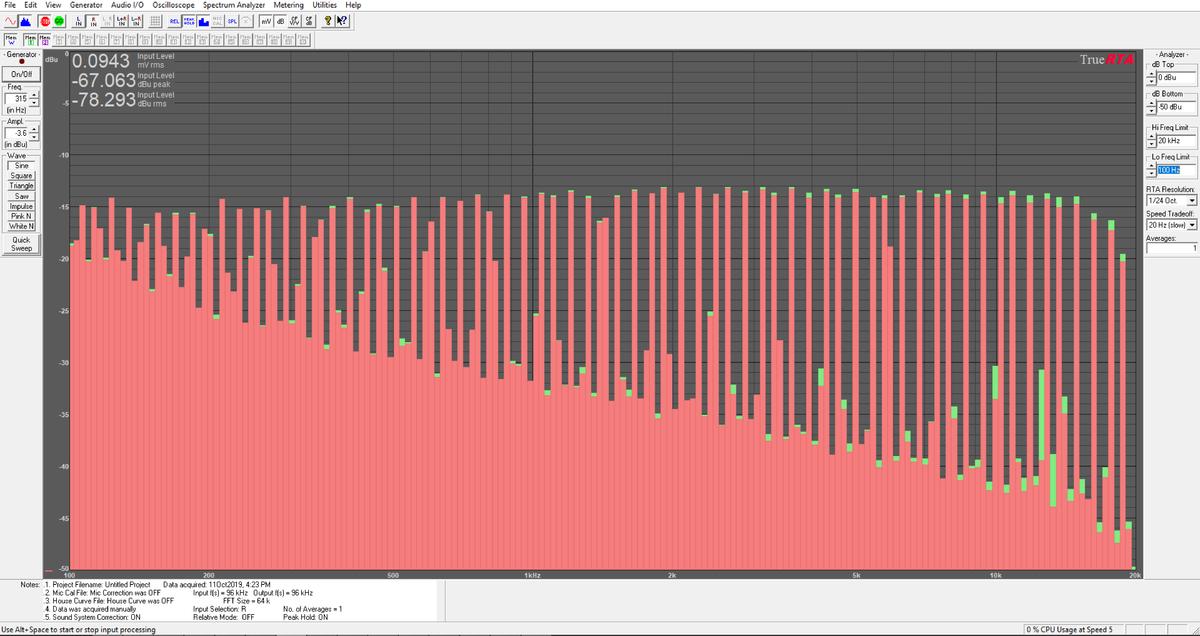1200x636 pixels.
Task: Select the oscilloscope sine-wave toolbar icon
Action: click(x=10, y=21)
